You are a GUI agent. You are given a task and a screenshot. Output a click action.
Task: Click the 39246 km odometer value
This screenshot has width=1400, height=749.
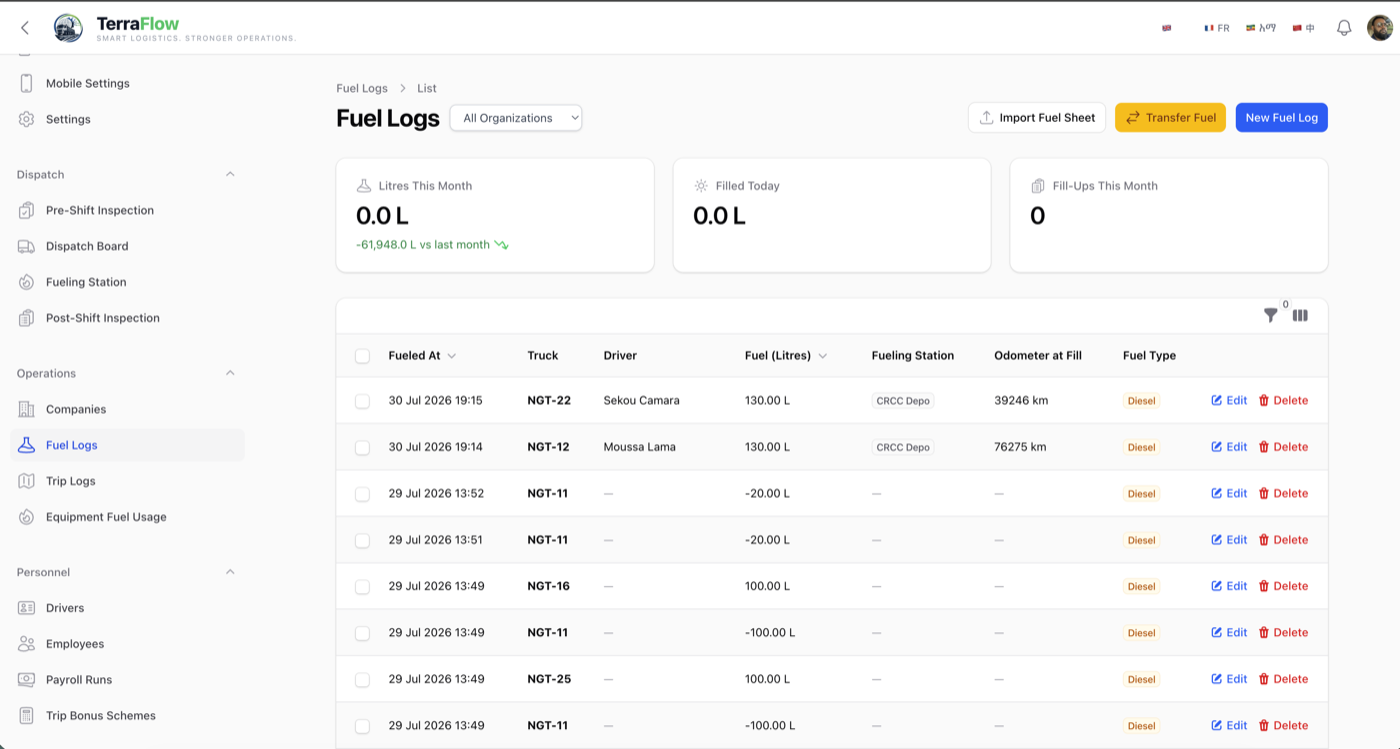tap(1021, 400)
